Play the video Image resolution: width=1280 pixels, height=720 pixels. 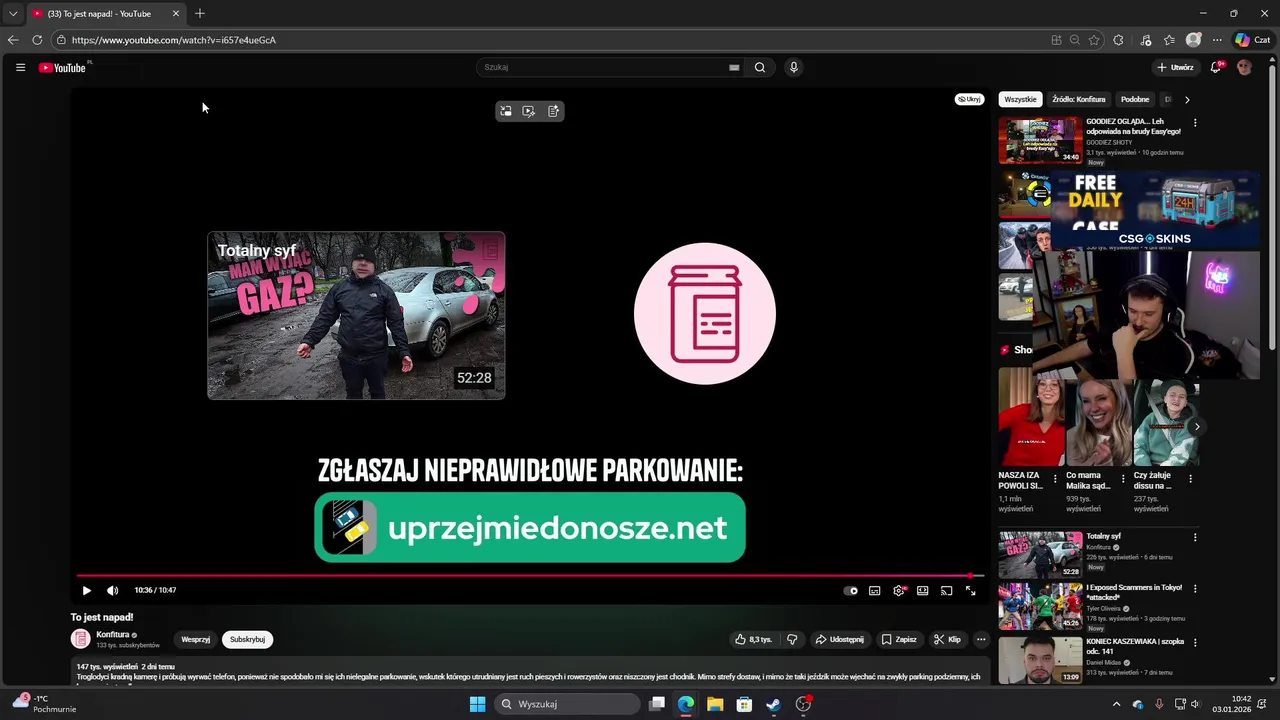tap(86, 590)
